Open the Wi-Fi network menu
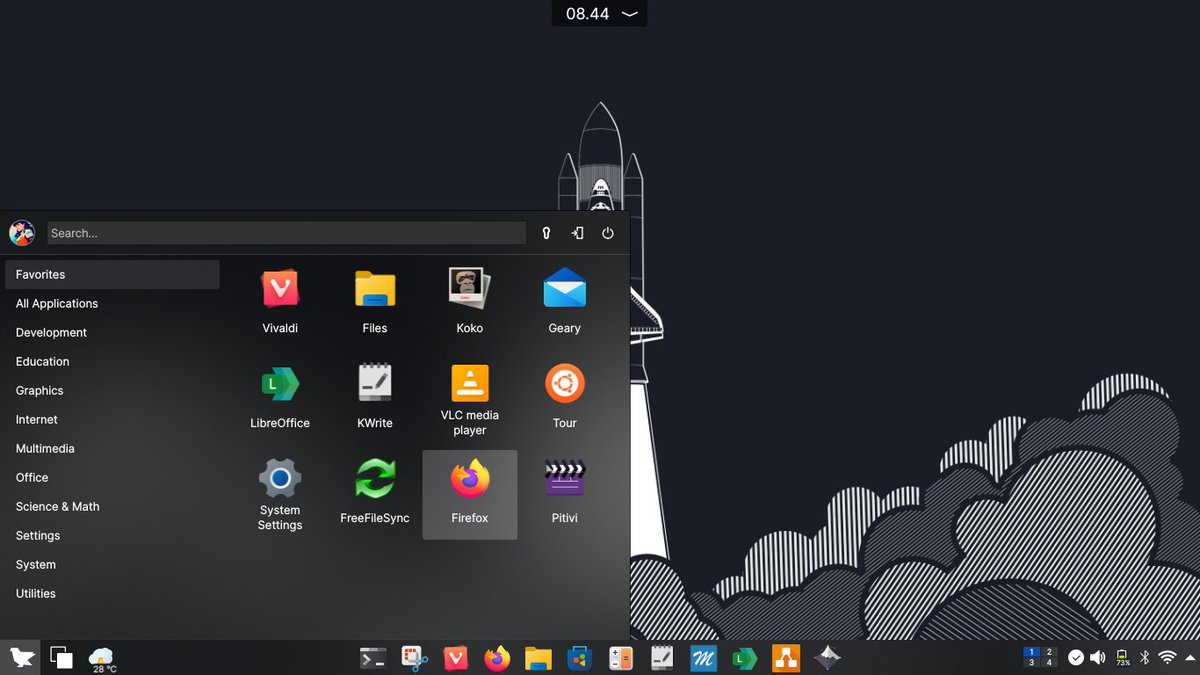 point(1167,657)
